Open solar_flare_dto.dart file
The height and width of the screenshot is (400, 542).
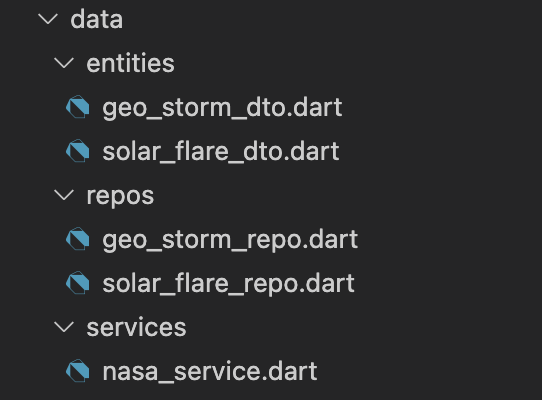pyautogui.click(x=221, y=152)
